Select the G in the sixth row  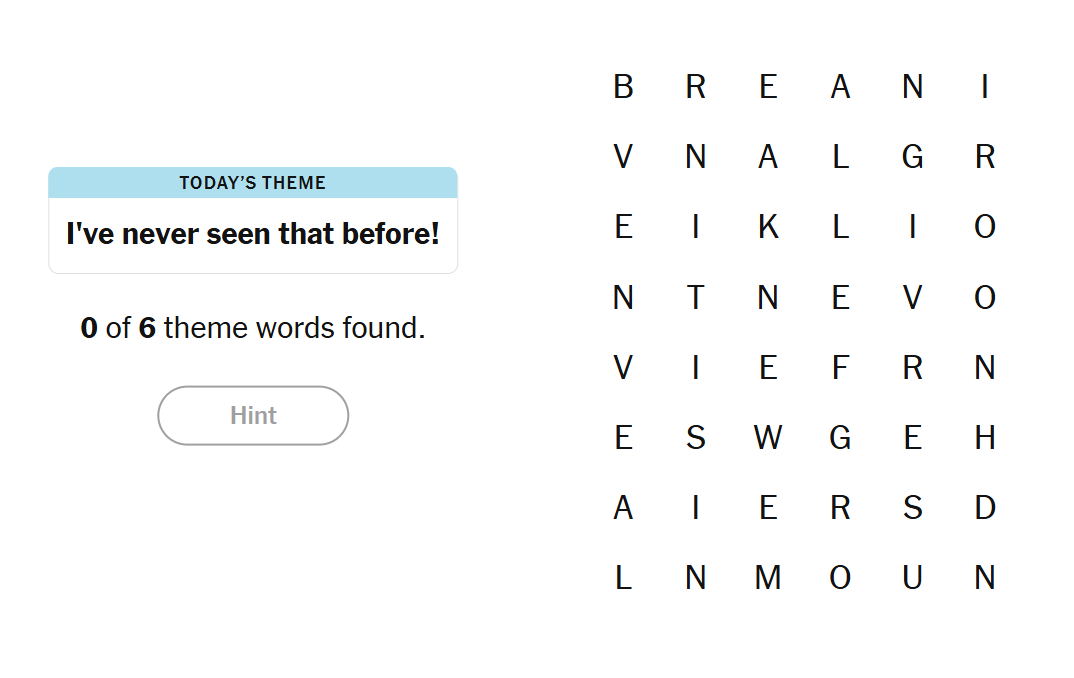pos(840,438)
